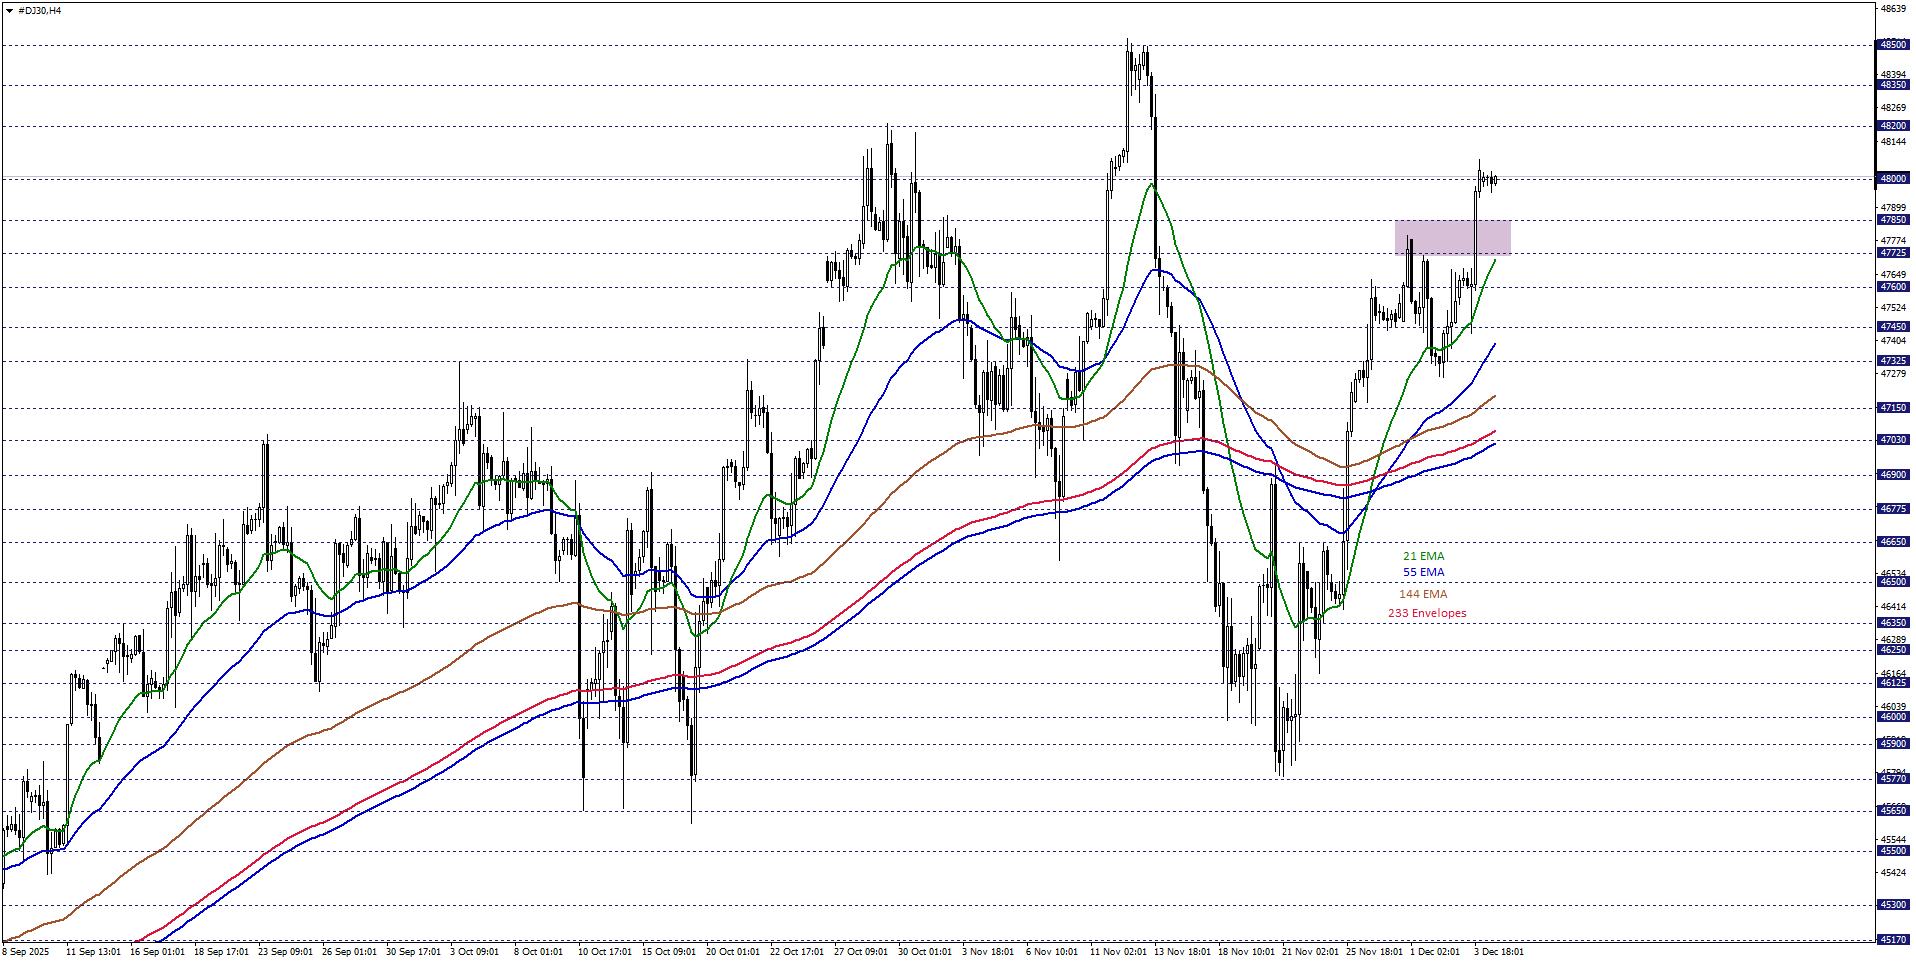Click the 45170 price tag at bottom
The image size is (1916, 963).
pyautogui.click(x=1892, y=940)
